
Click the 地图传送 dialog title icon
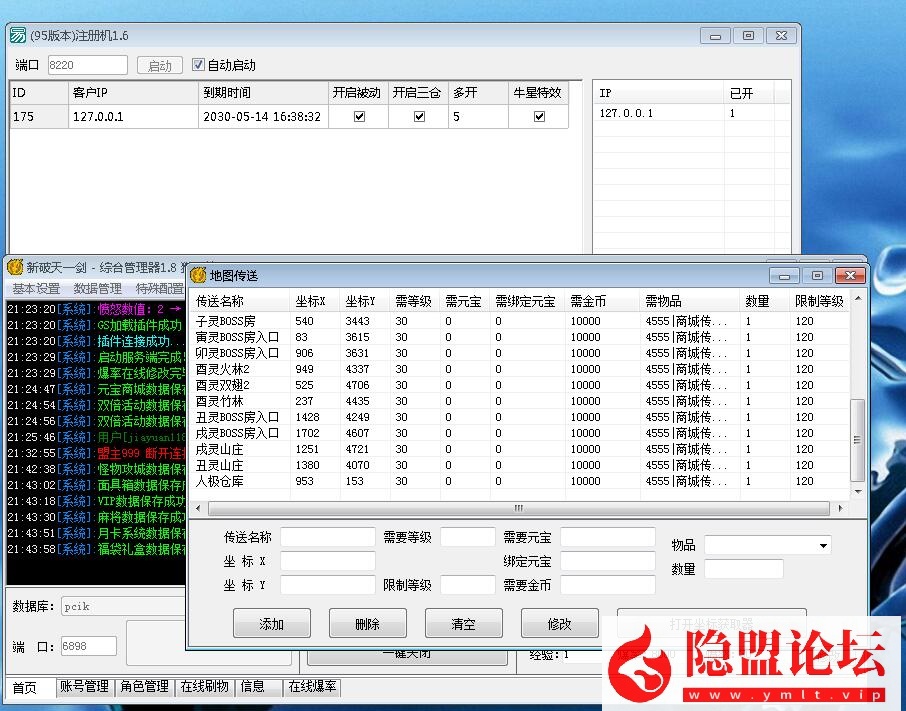198,275
